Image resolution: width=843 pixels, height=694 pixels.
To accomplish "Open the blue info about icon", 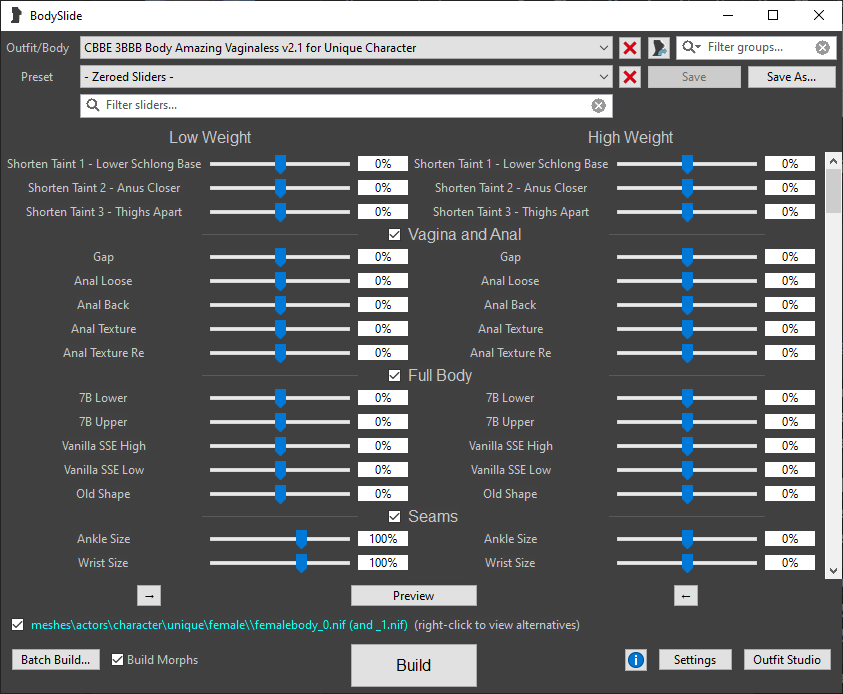I will [635, 660].
